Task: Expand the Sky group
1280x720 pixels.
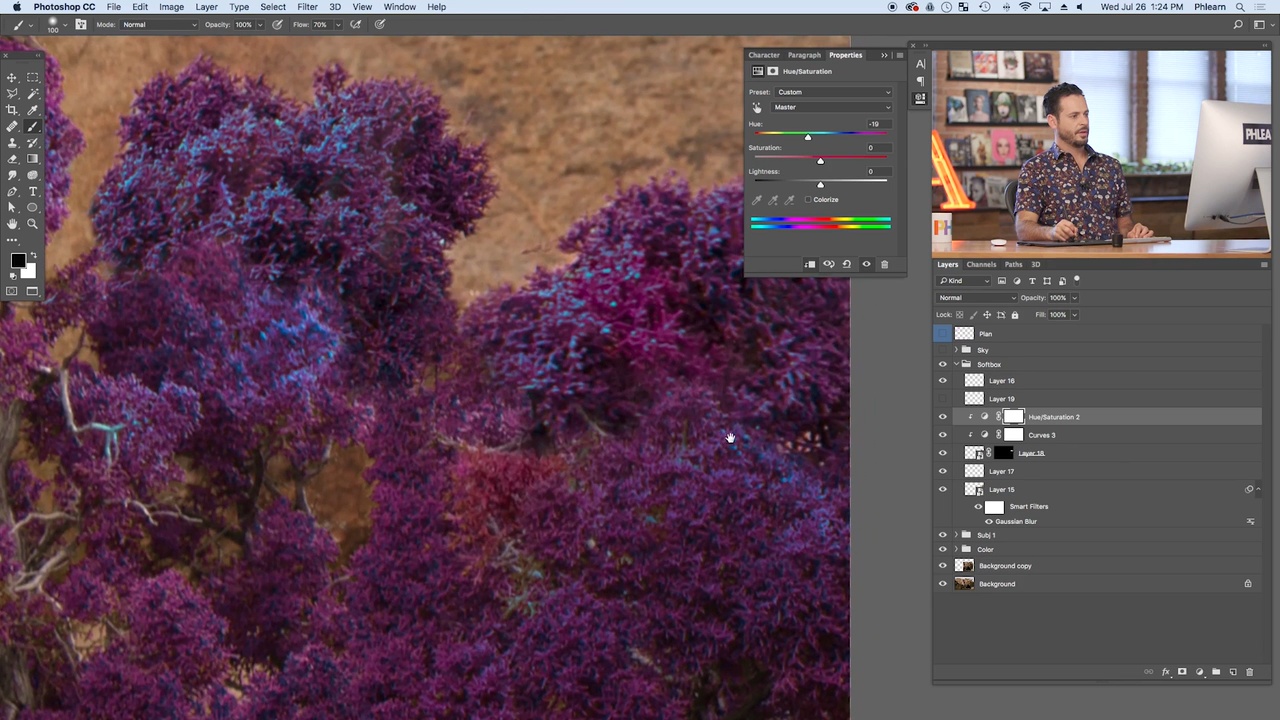Action: point(956,350)
